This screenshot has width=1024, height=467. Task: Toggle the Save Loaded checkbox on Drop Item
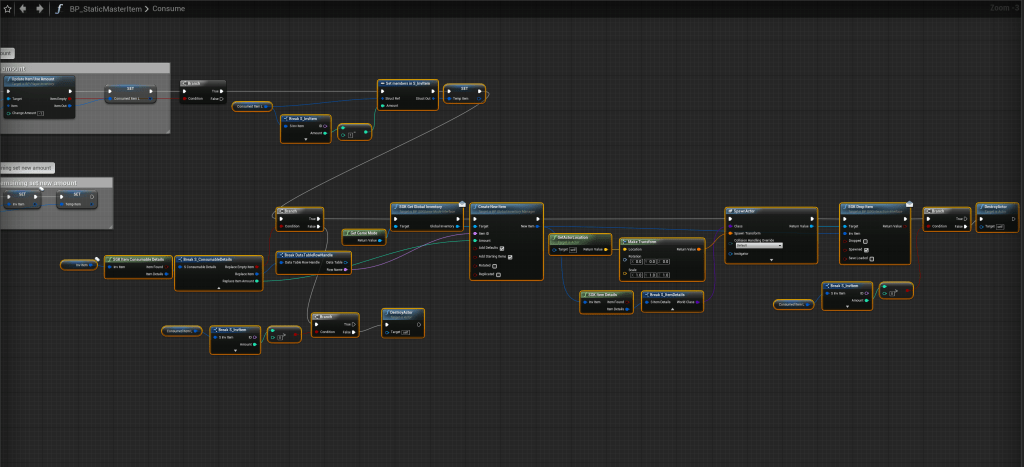point(871,258)
